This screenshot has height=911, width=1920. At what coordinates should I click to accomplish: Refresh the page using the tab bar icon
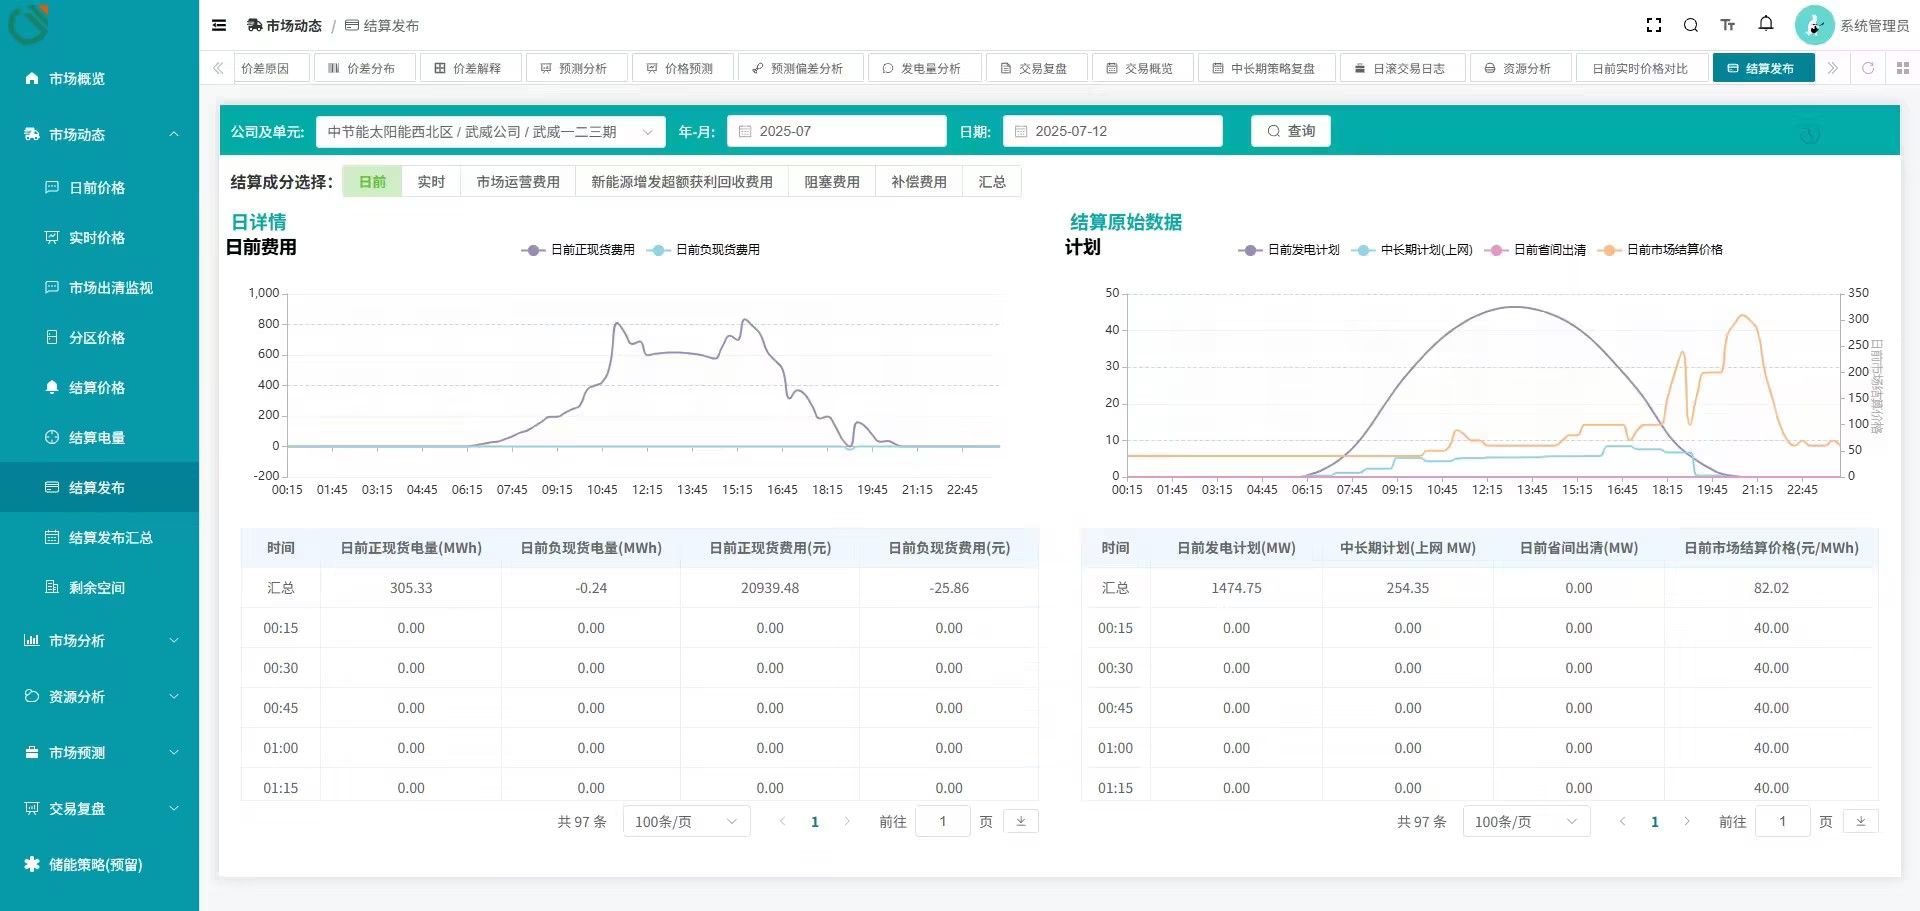1867,69
